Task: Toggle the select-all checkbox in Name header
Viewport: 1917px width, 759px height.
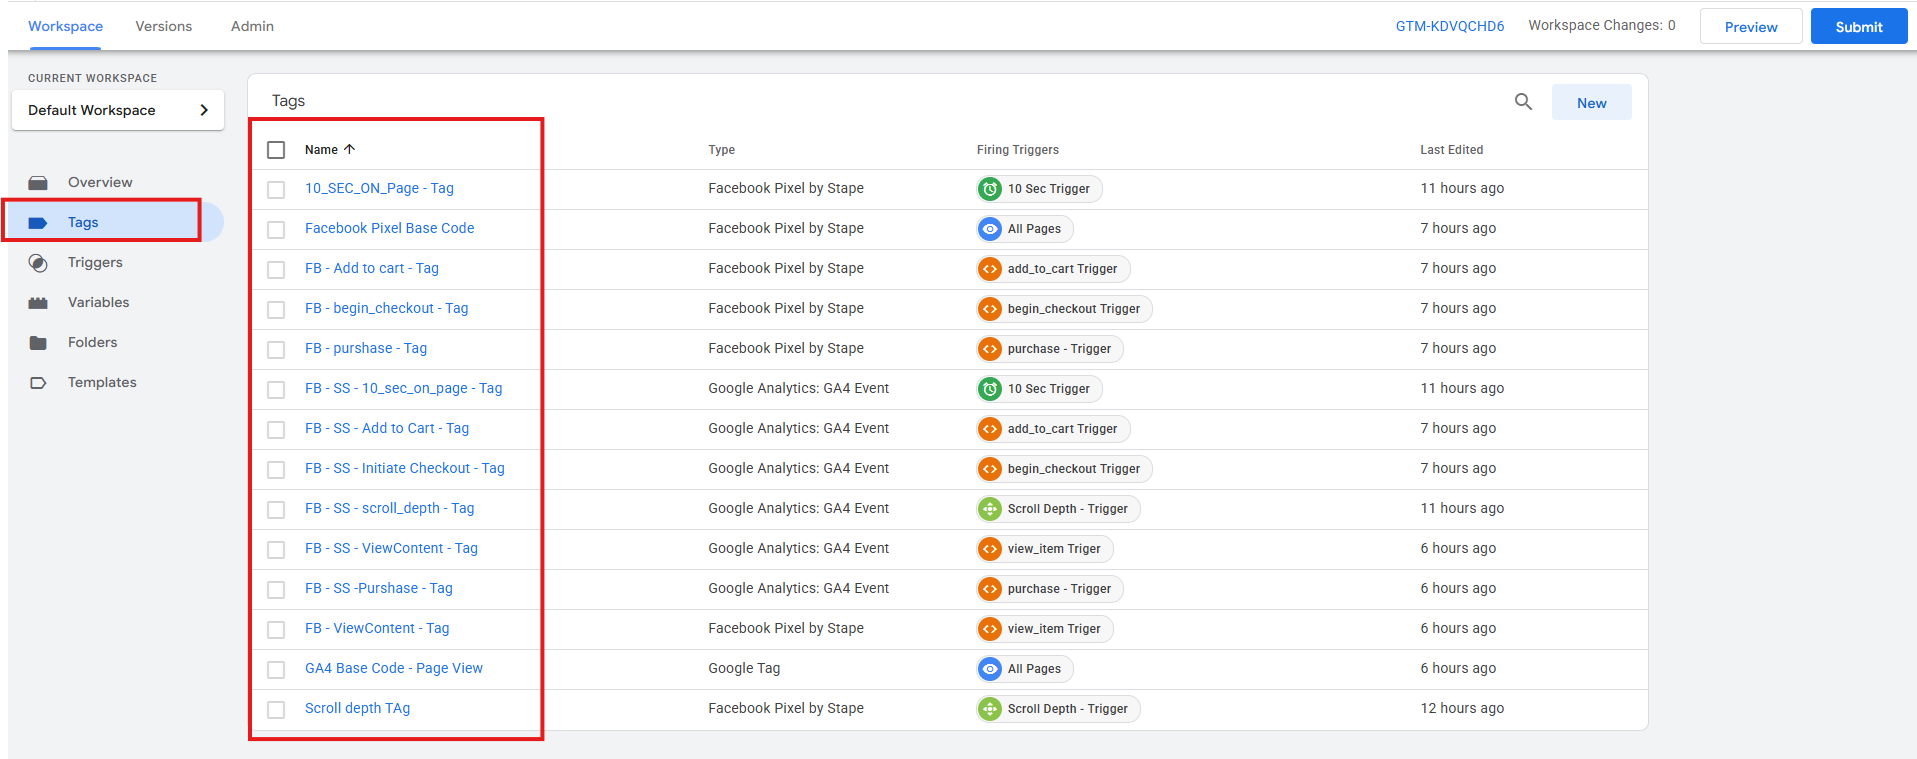Action: coord(276,150)
